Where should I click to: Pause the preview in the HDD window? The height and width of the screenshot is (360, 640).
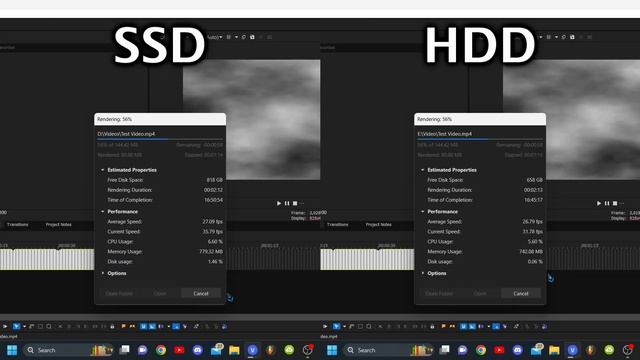(x=607, y=203)
